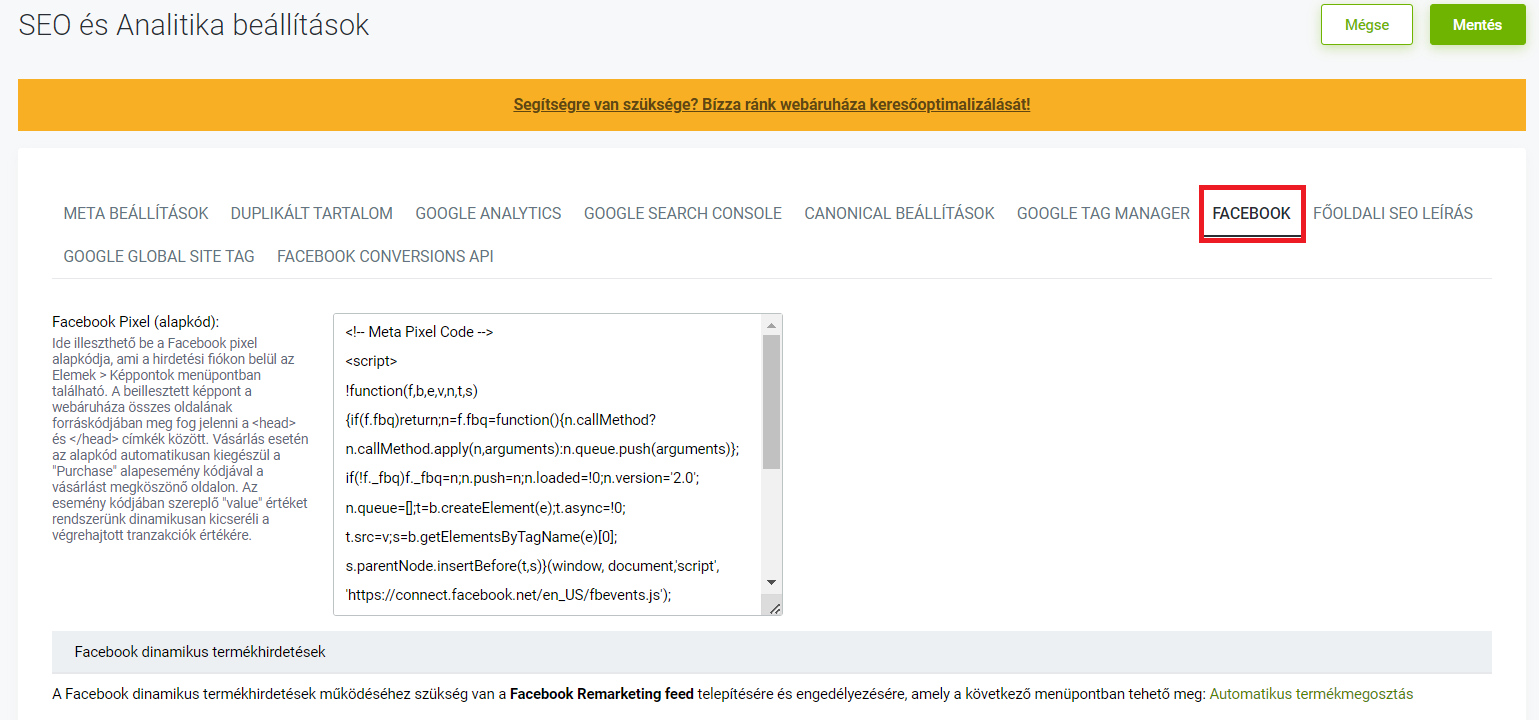This screenshot has height=720, width=1539.
Task: Select the FACEBOOK tab
Action: coord(1252,213)
